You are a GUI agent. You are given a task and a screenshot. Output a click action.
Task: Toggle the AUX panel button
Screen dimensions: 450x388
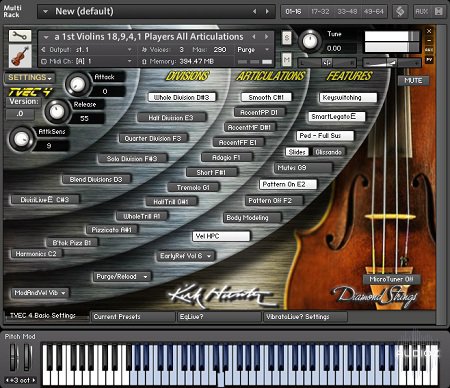(421, 12)
